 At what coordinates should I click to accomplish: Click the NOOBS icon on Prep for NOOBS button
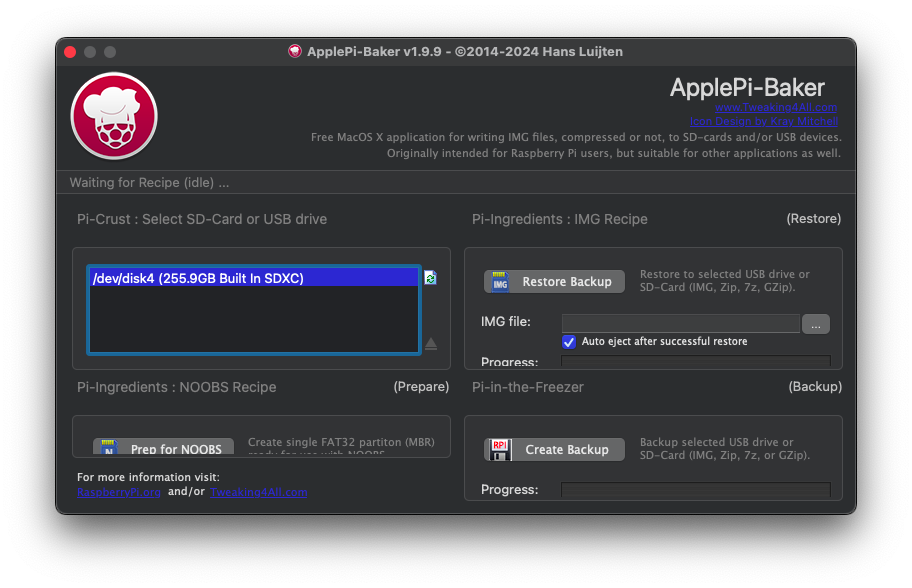[106, 447]
